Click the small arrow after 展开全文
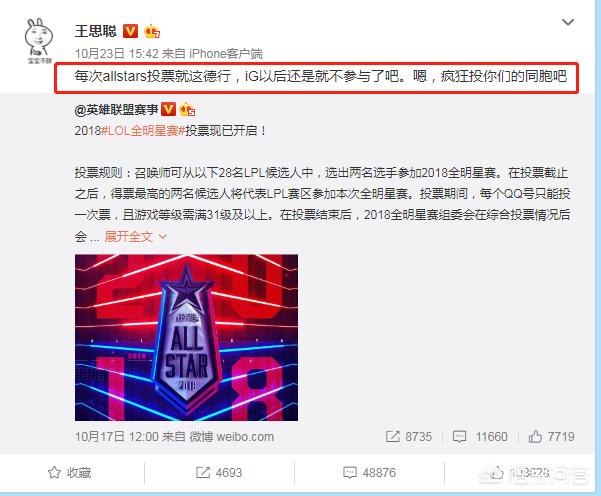The width and height of the screenshot is (601, 496). pyautogui.click(x=163, y=237)
